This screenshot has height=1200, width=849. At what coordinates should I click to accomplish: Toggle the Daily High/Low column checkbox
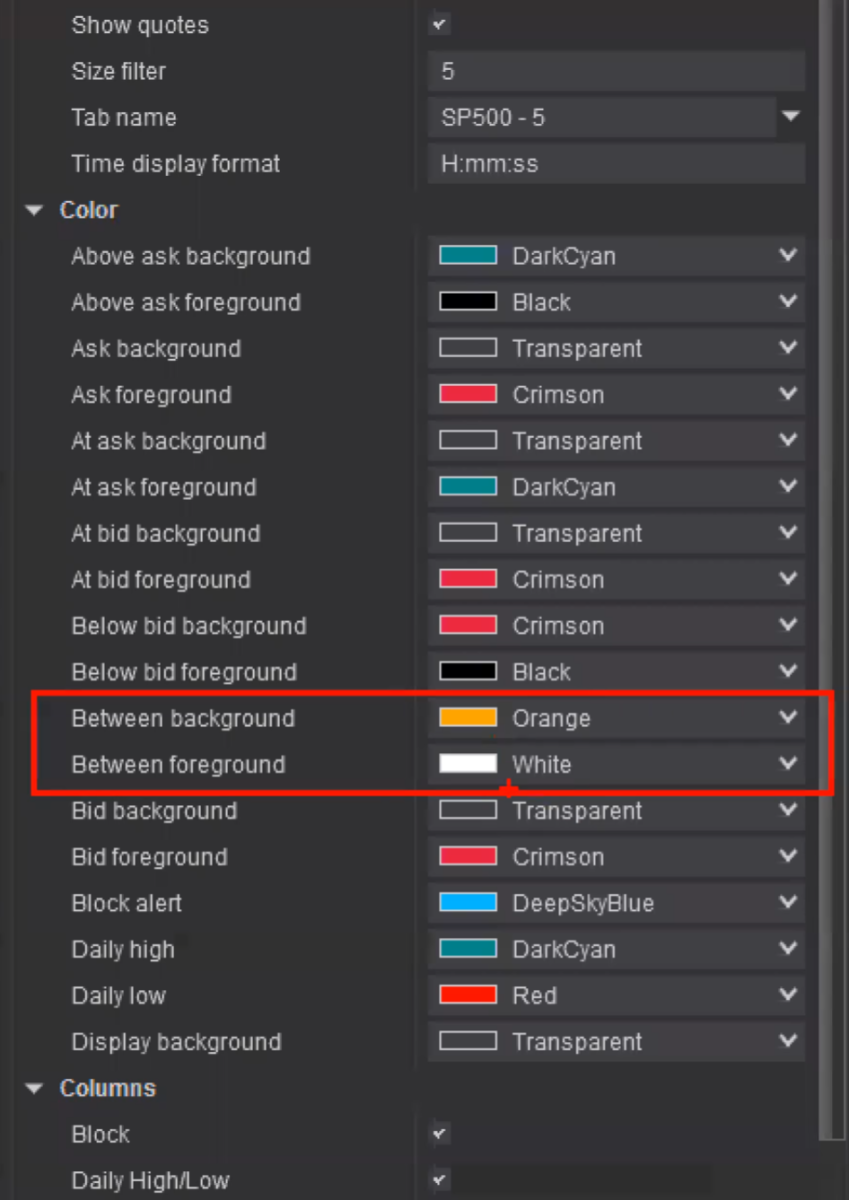[x=439, y=1180]
